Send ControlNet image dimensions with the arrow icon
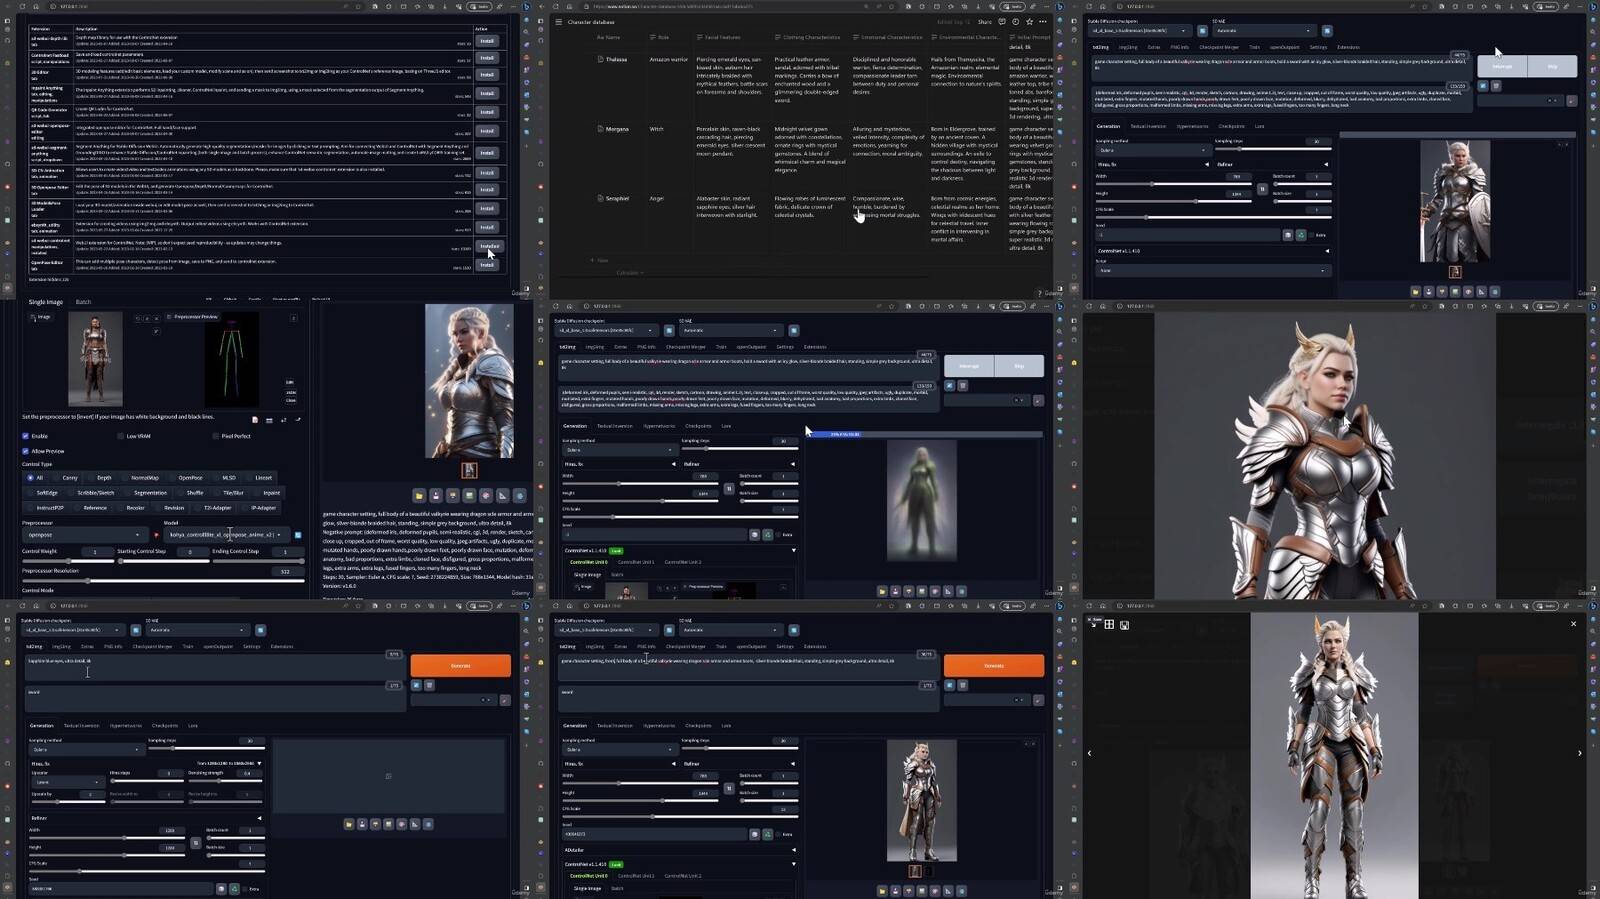Image resolution: width=1600 pixels, height=899 pixels. coord(298,420)
